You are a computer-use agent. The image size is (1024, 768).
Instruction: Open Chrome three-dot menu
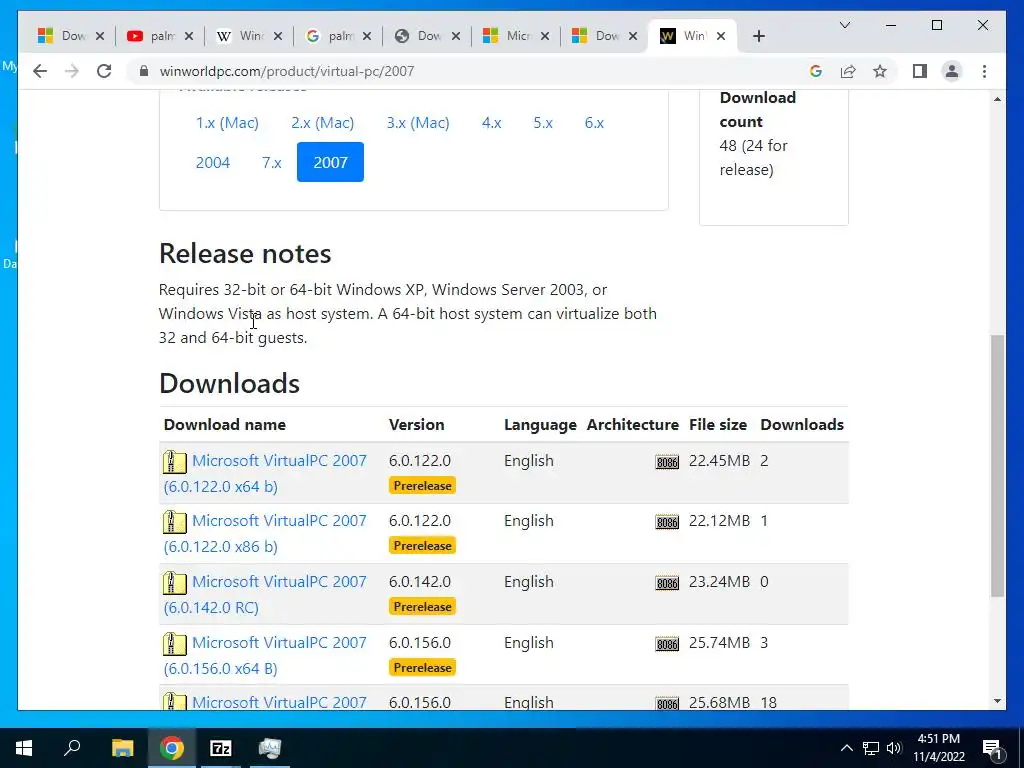pos(984,71)
